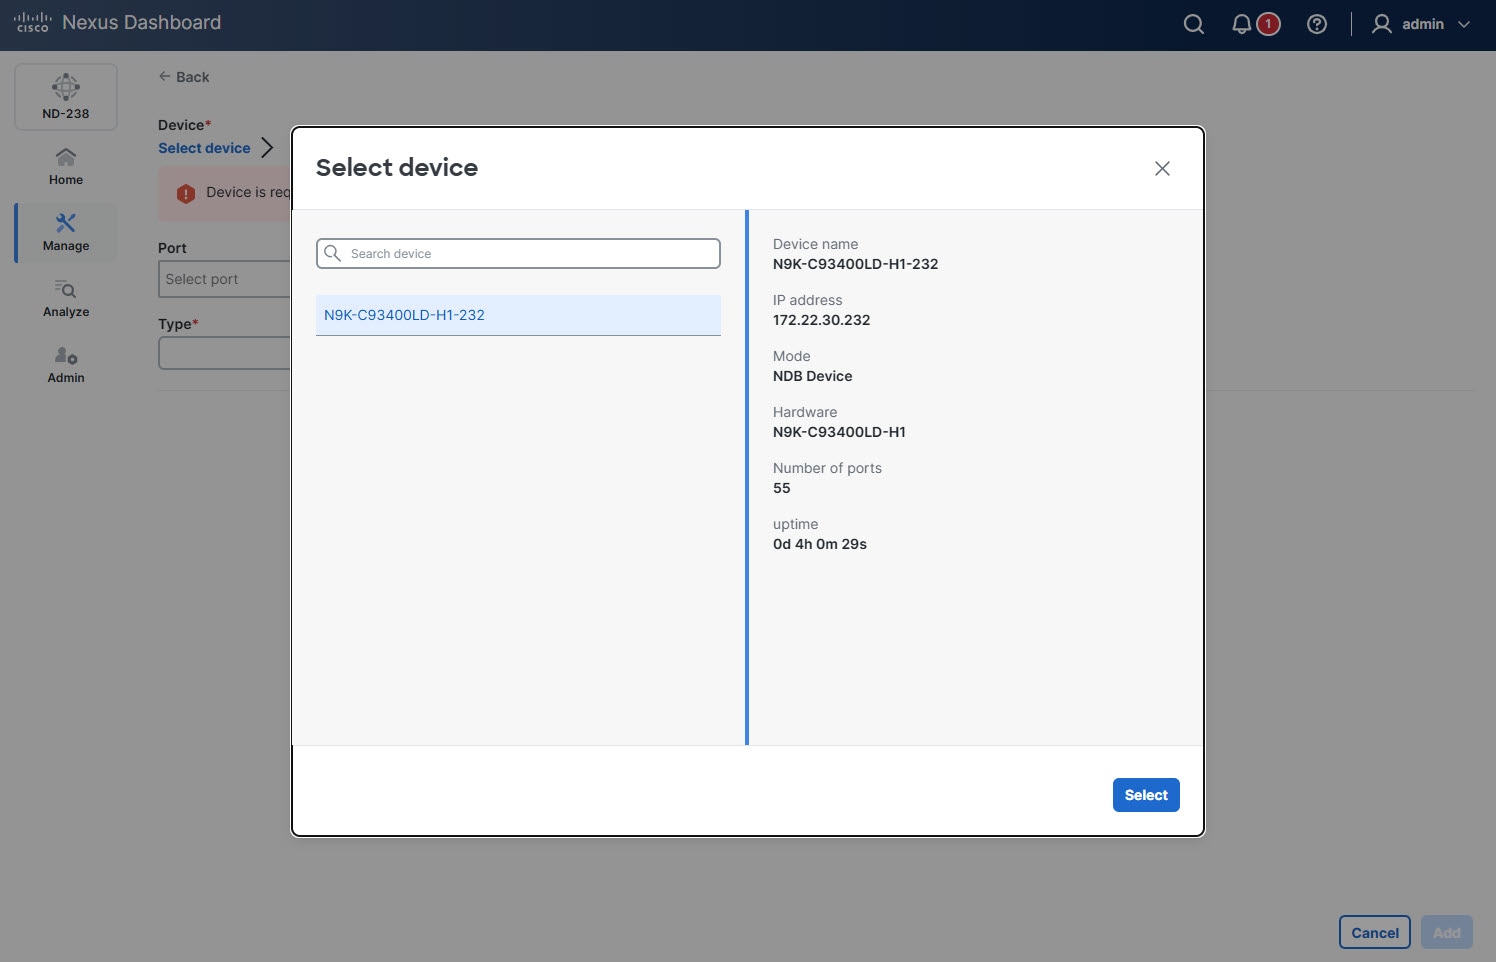The width and height of the screenshot is (1496, 962).
Task: Click the error icon beside Device is required
Action: (186, 193)
